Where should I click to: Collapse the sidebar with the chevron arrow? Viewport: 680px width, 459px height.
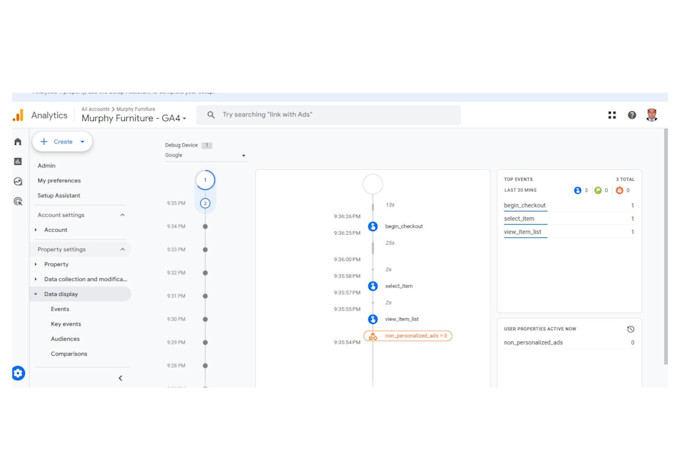[x=120, y=378]
